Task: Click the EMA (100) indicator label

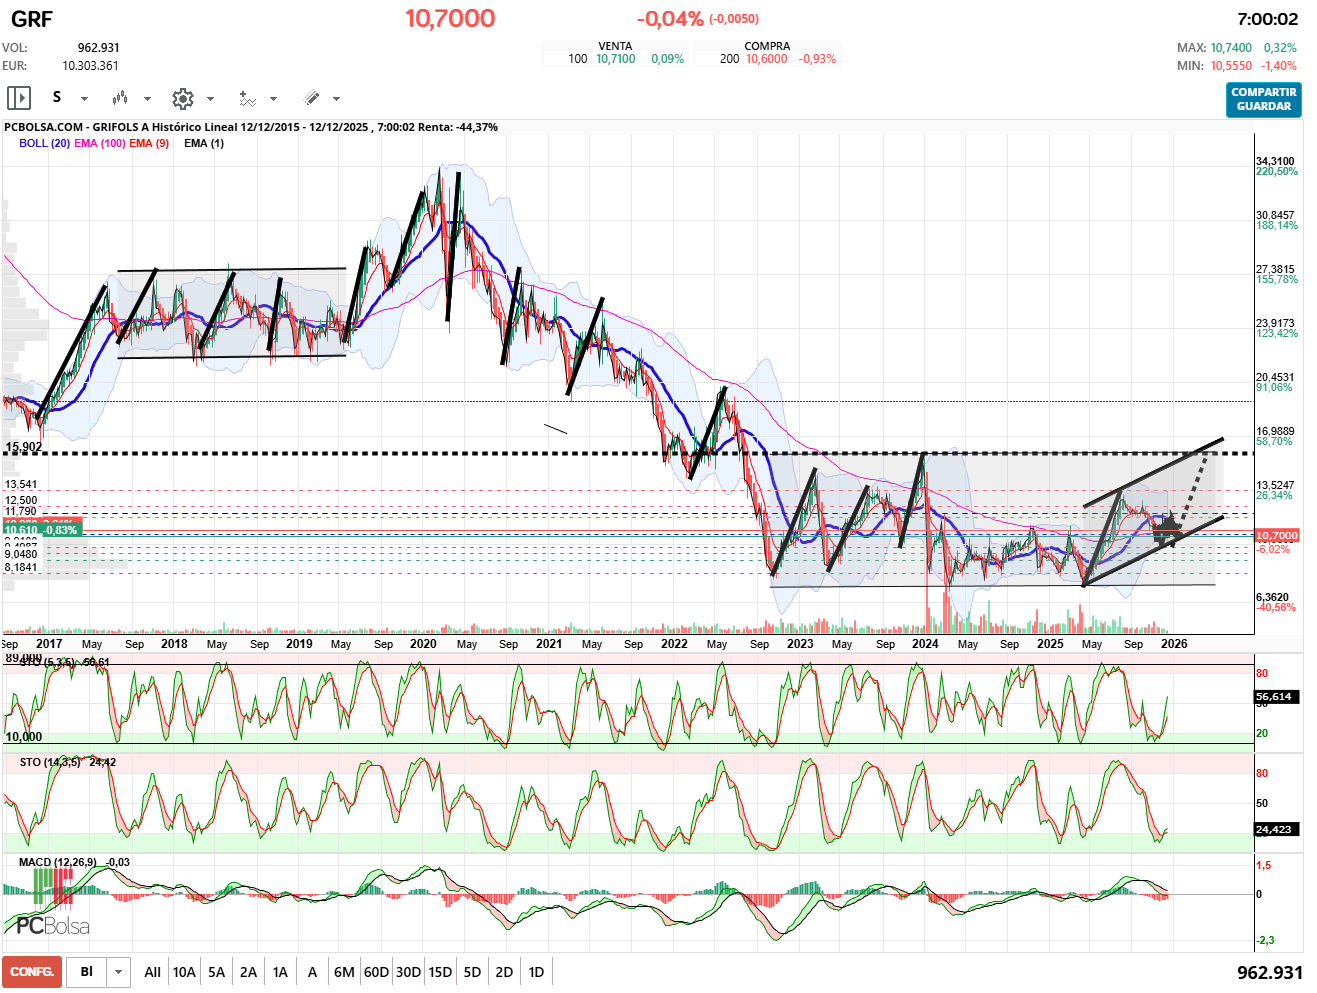Action: 100,143
